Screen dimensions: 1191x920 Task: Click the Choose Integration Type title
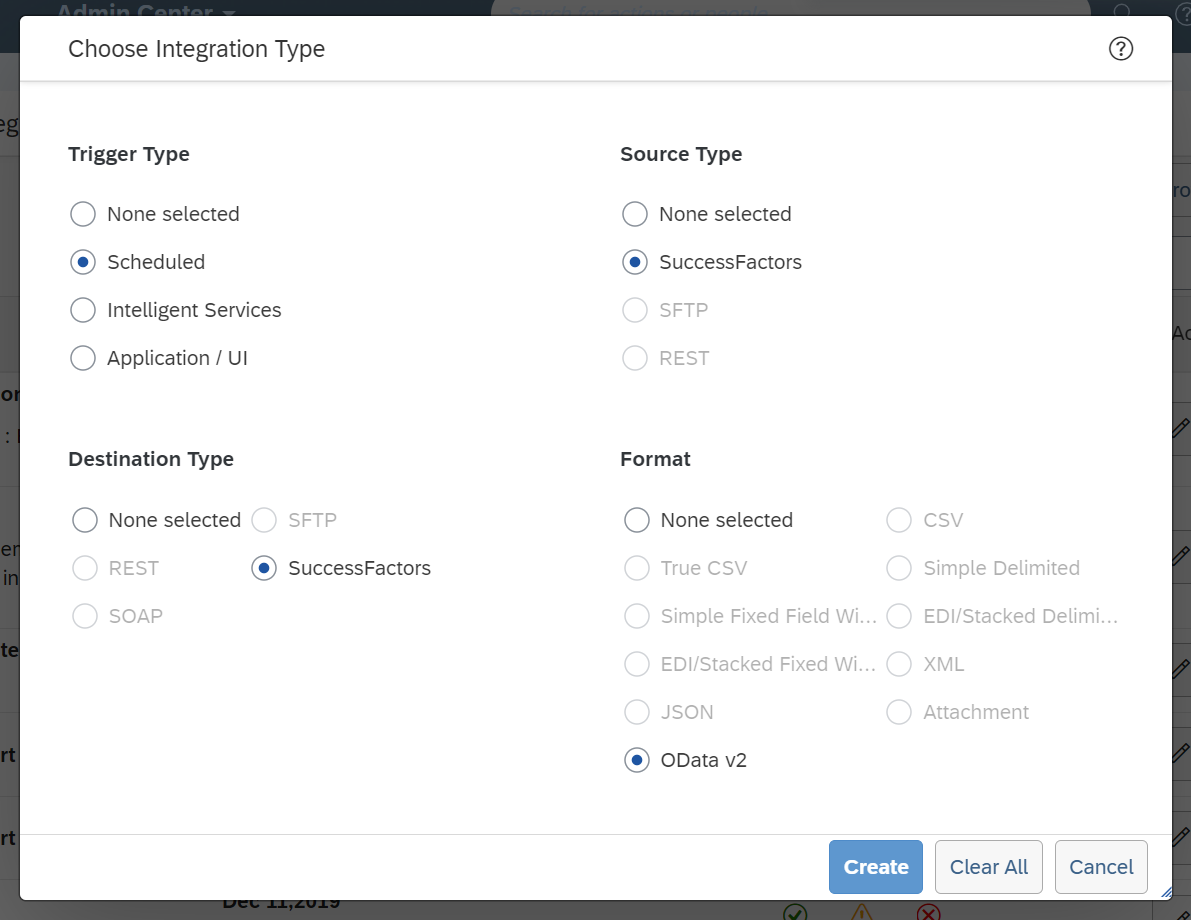(197, 49)
